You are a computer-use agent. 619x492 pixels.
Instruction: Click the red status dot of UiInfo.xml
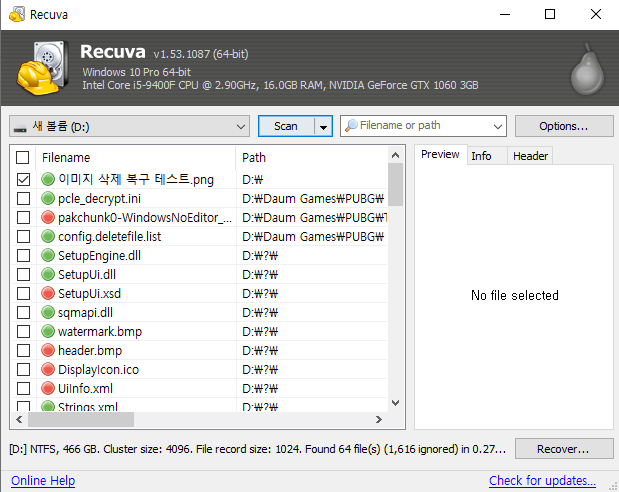tap(48, 388)
